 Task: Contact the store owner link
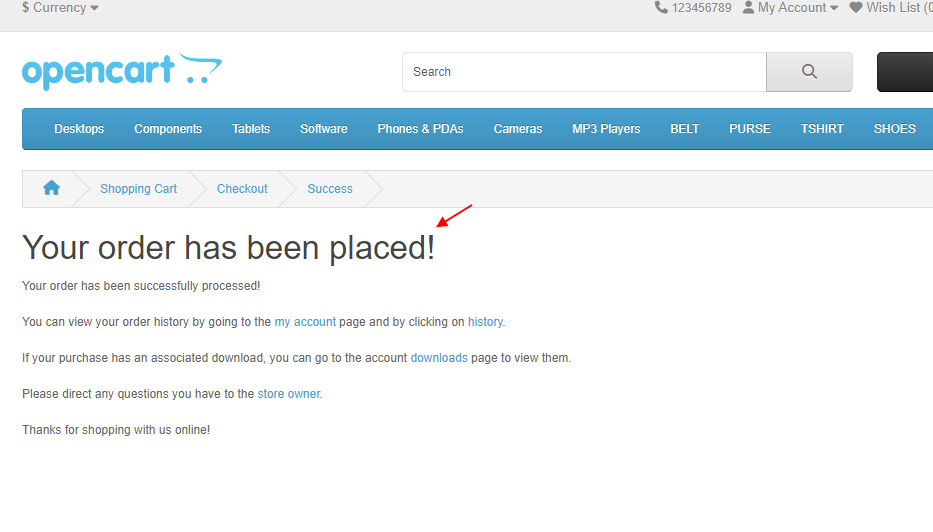pyautogui.click(x=289, y=394)
